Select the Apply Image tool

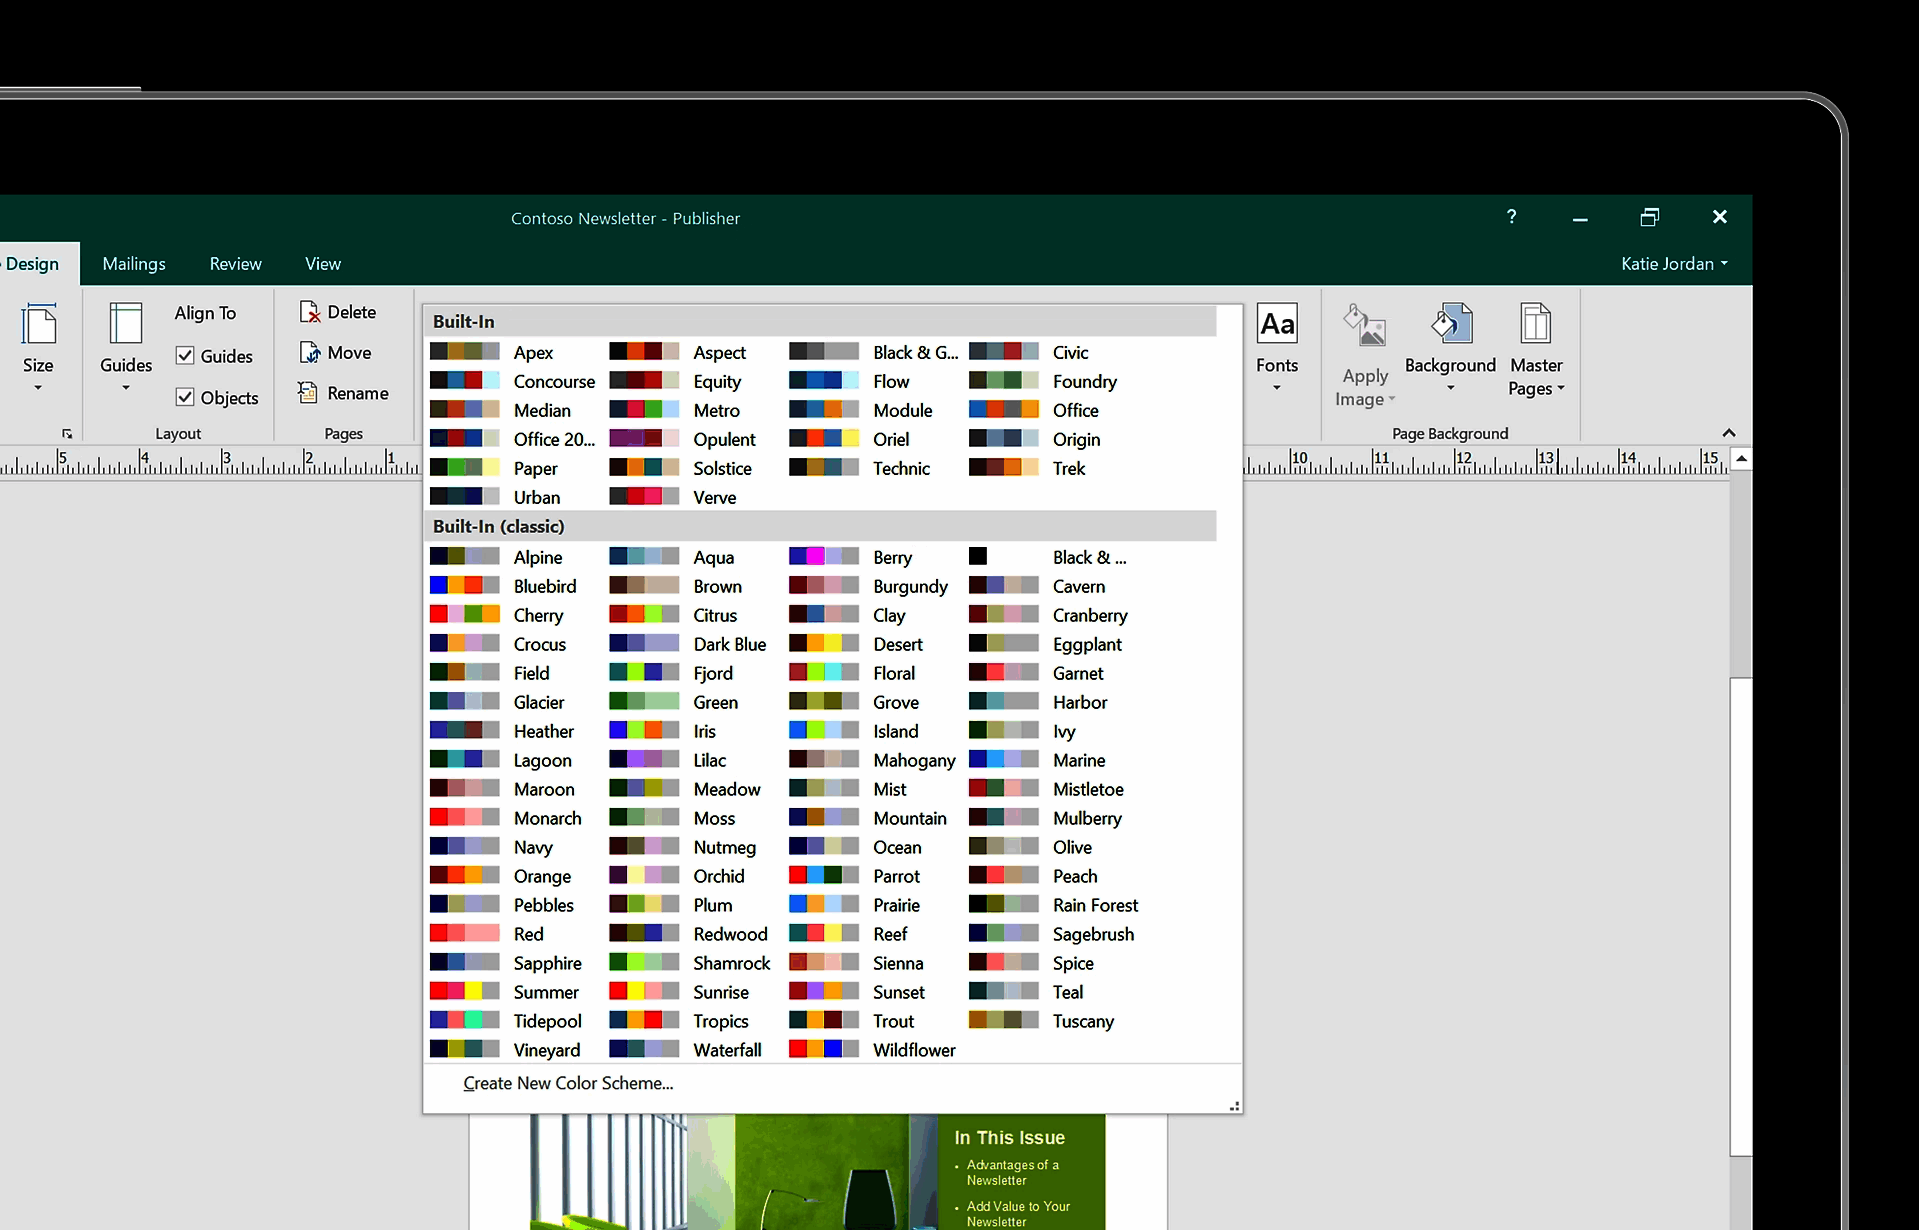point(1363,352)
